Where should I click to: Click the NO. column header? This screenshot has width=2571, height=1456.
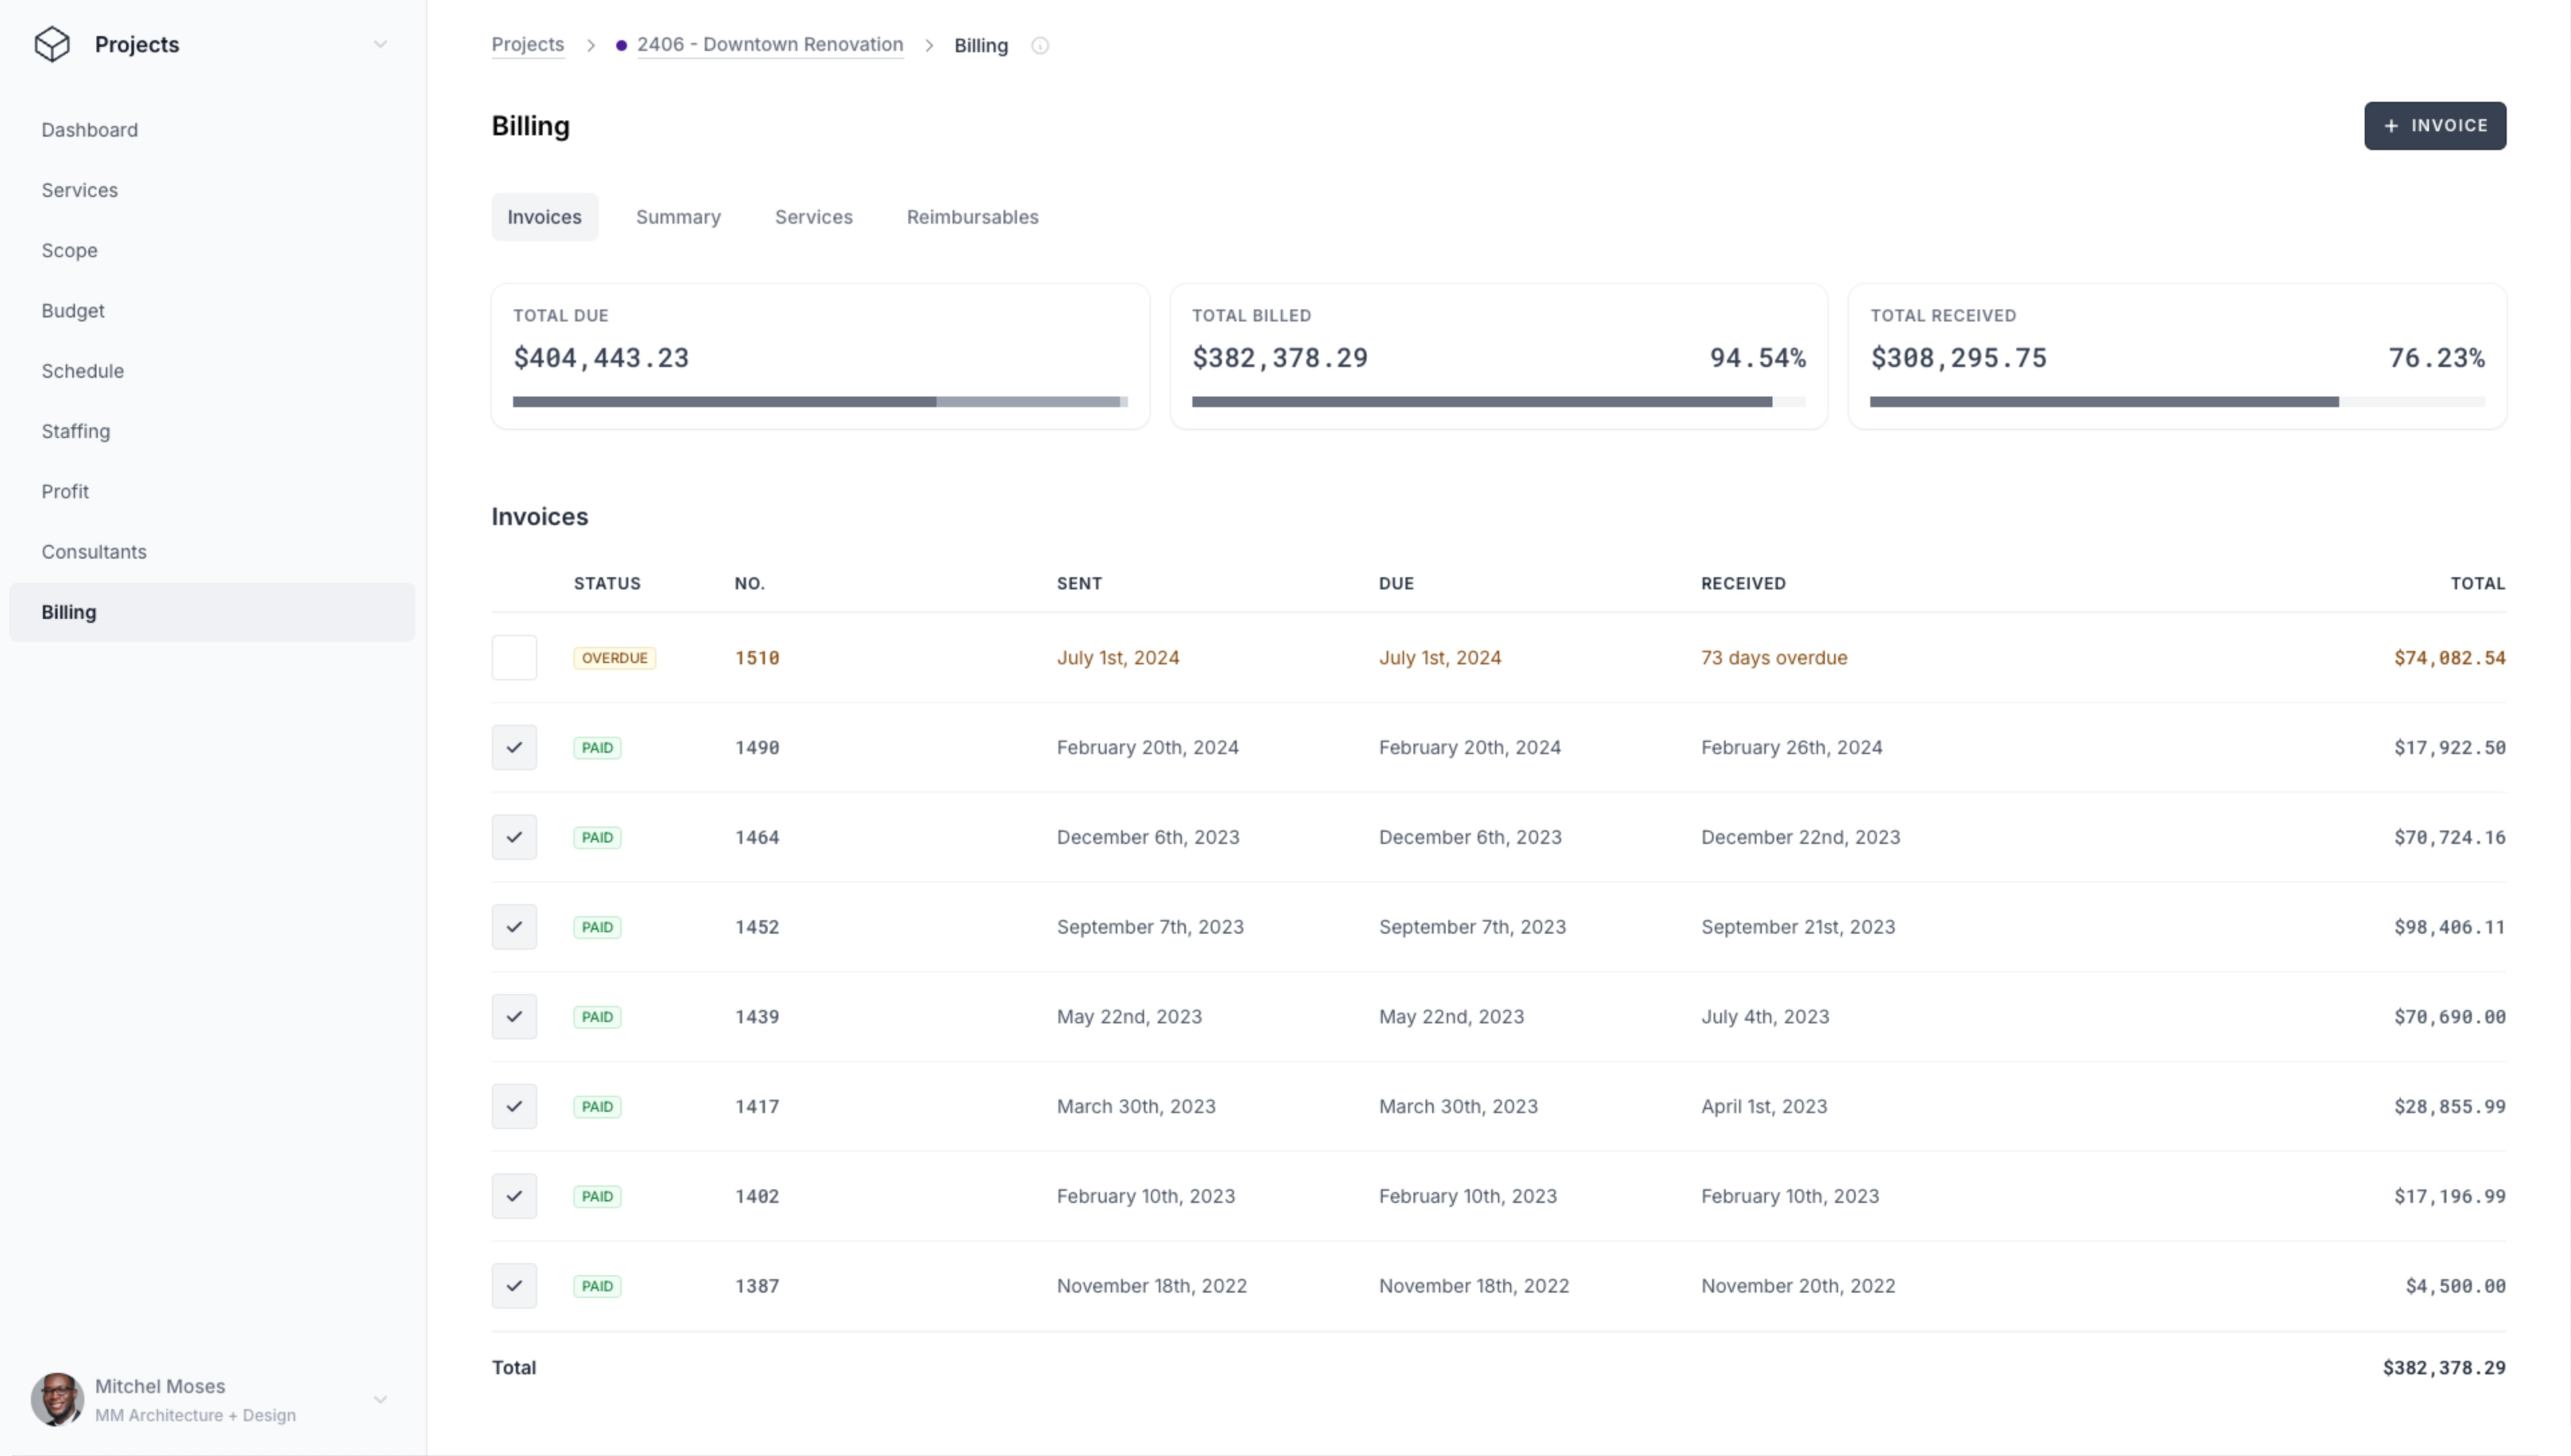pyautogui.click(x=750, y=583)
